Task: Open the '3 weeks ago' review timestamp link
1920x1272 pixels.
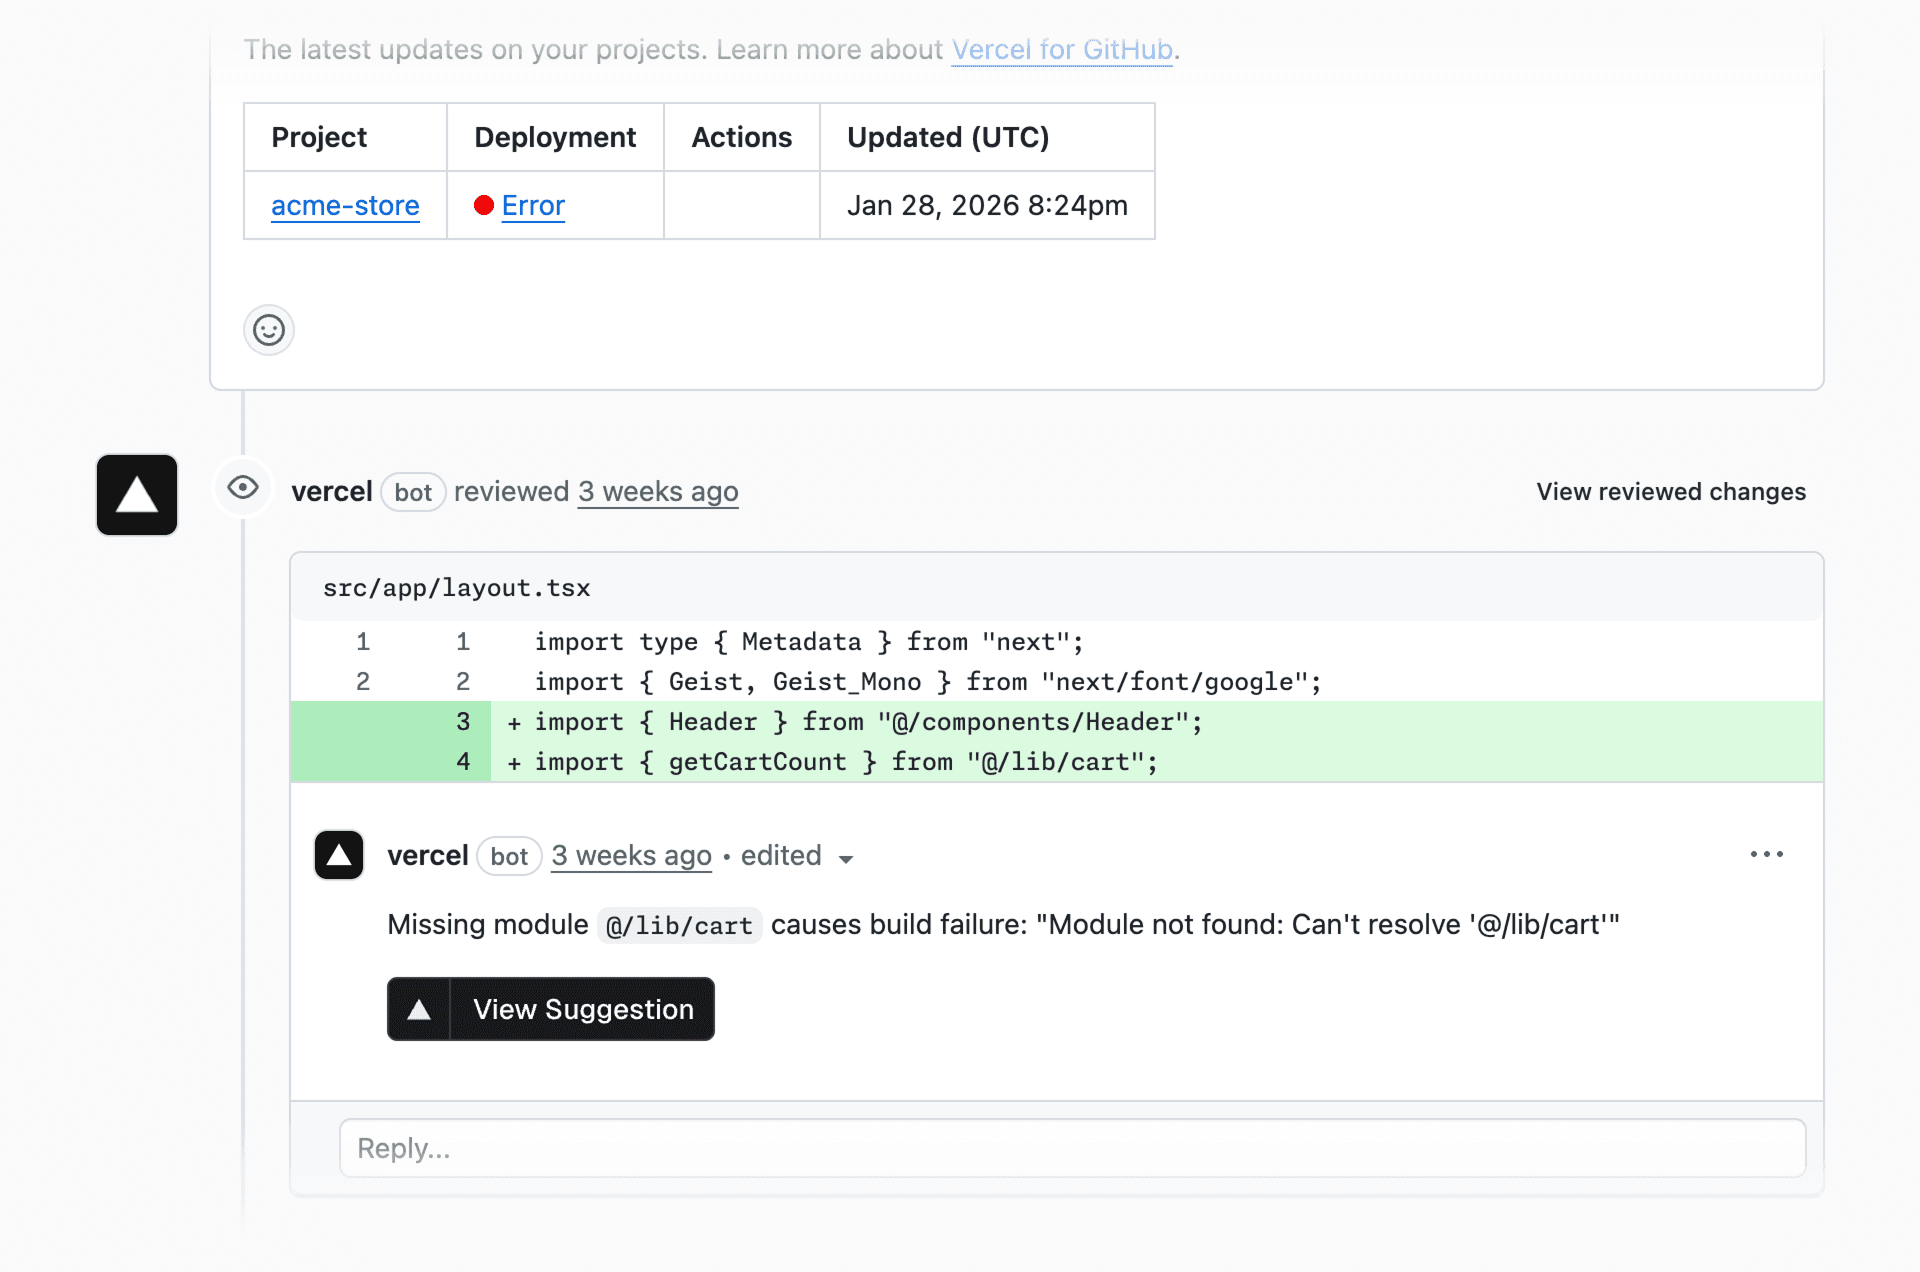Action: [x=657, y=491]
